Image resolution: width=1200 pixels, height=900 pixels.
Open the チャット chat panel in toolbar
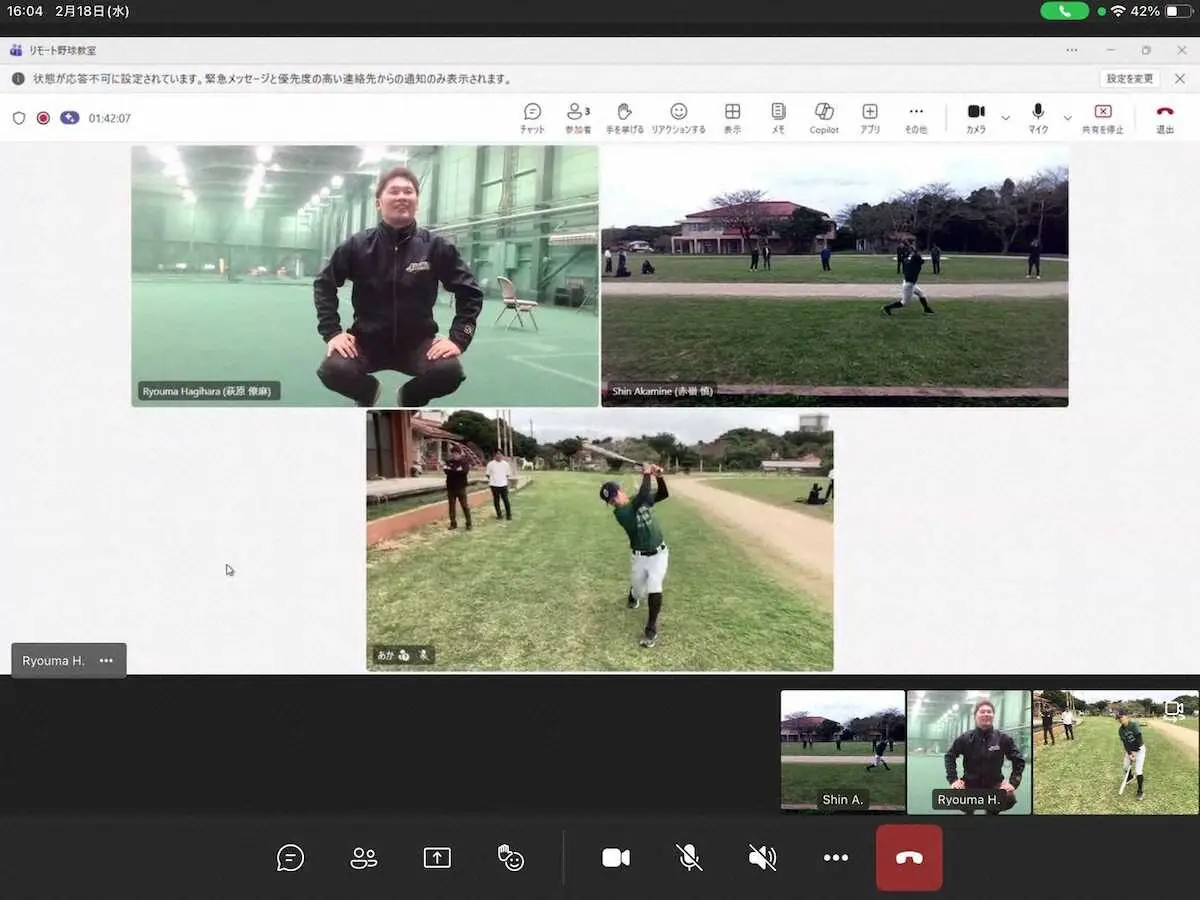(532, 117)
